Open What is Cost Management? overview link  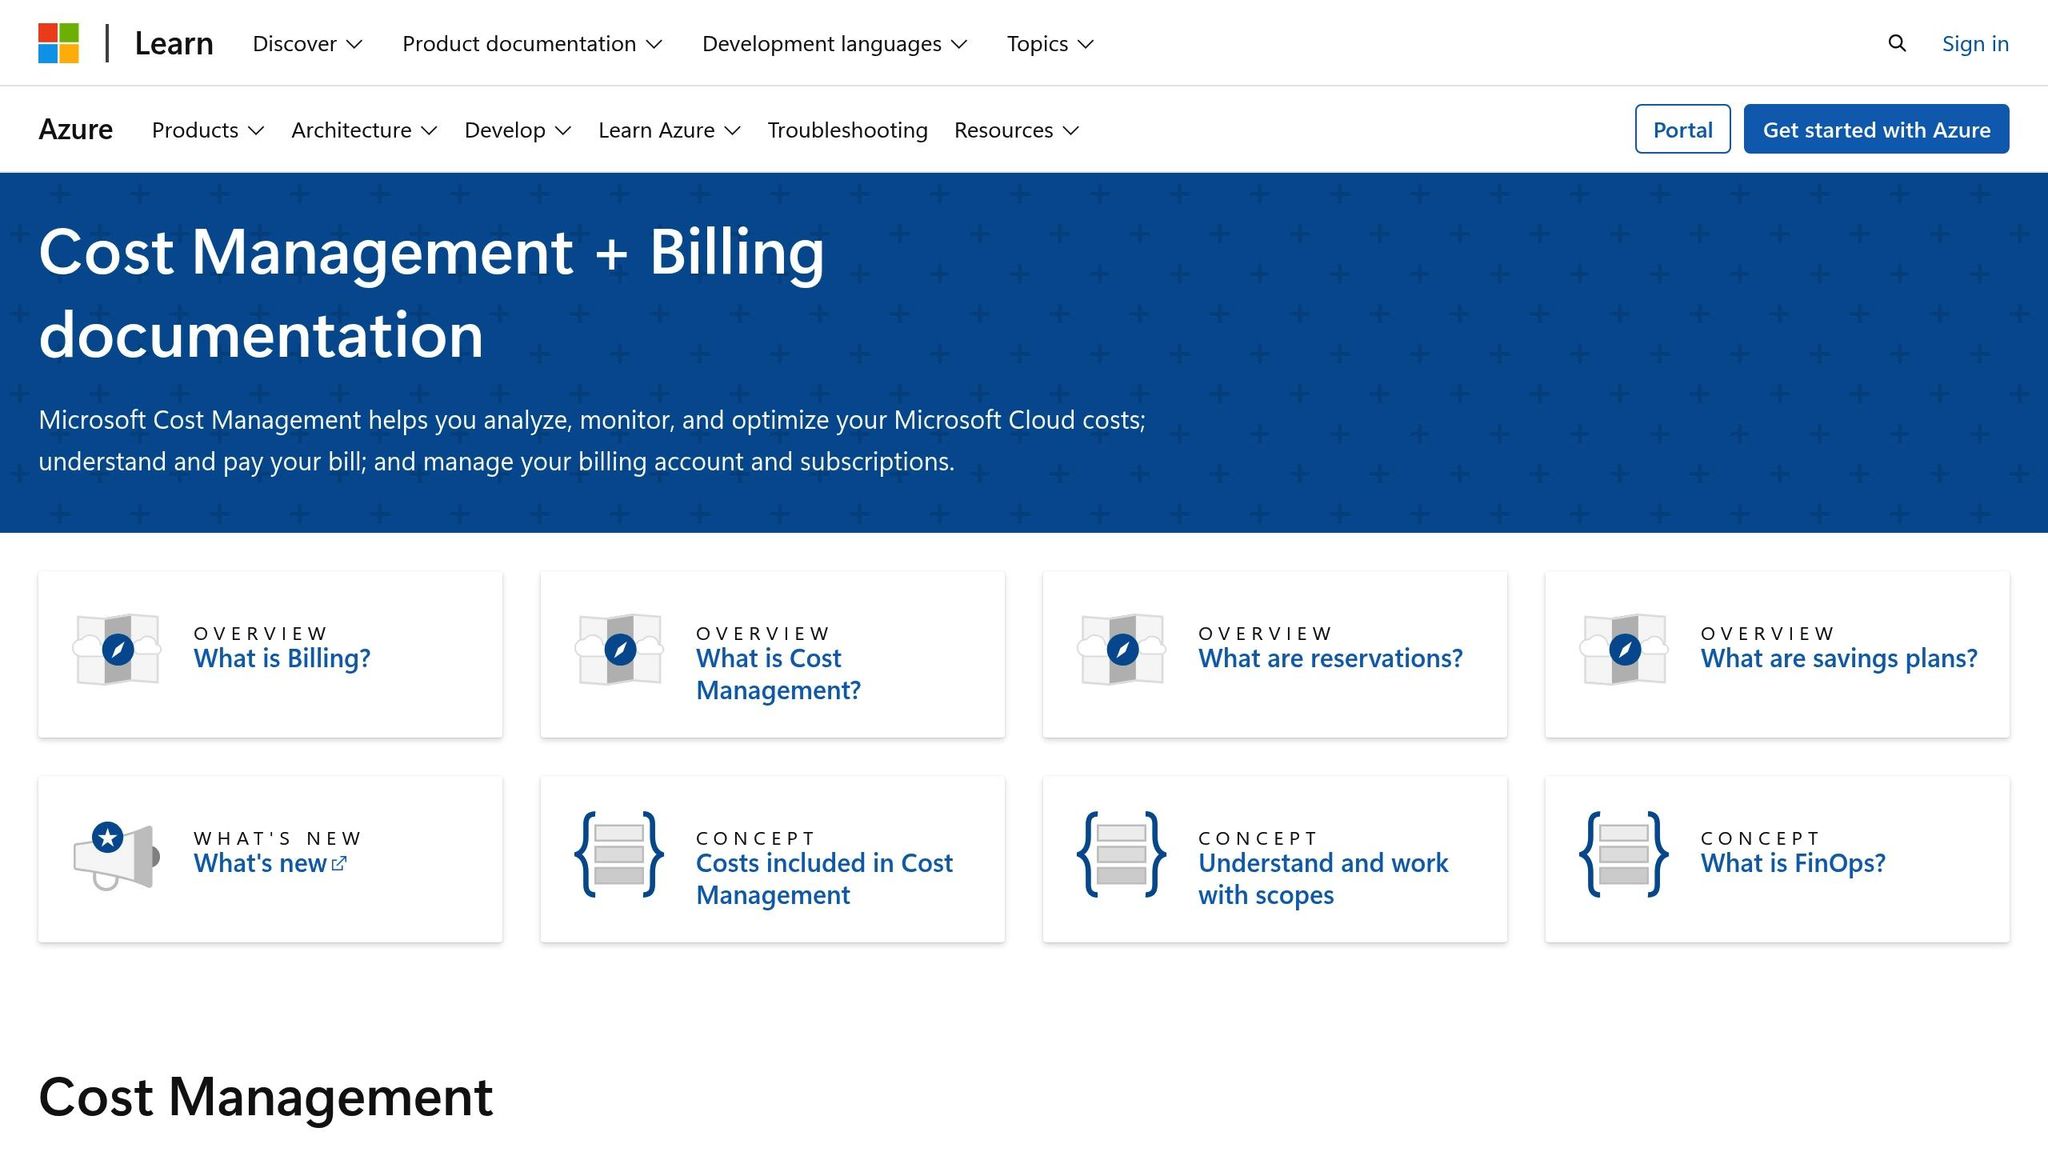pyautogui.click(x=778, y=674)
